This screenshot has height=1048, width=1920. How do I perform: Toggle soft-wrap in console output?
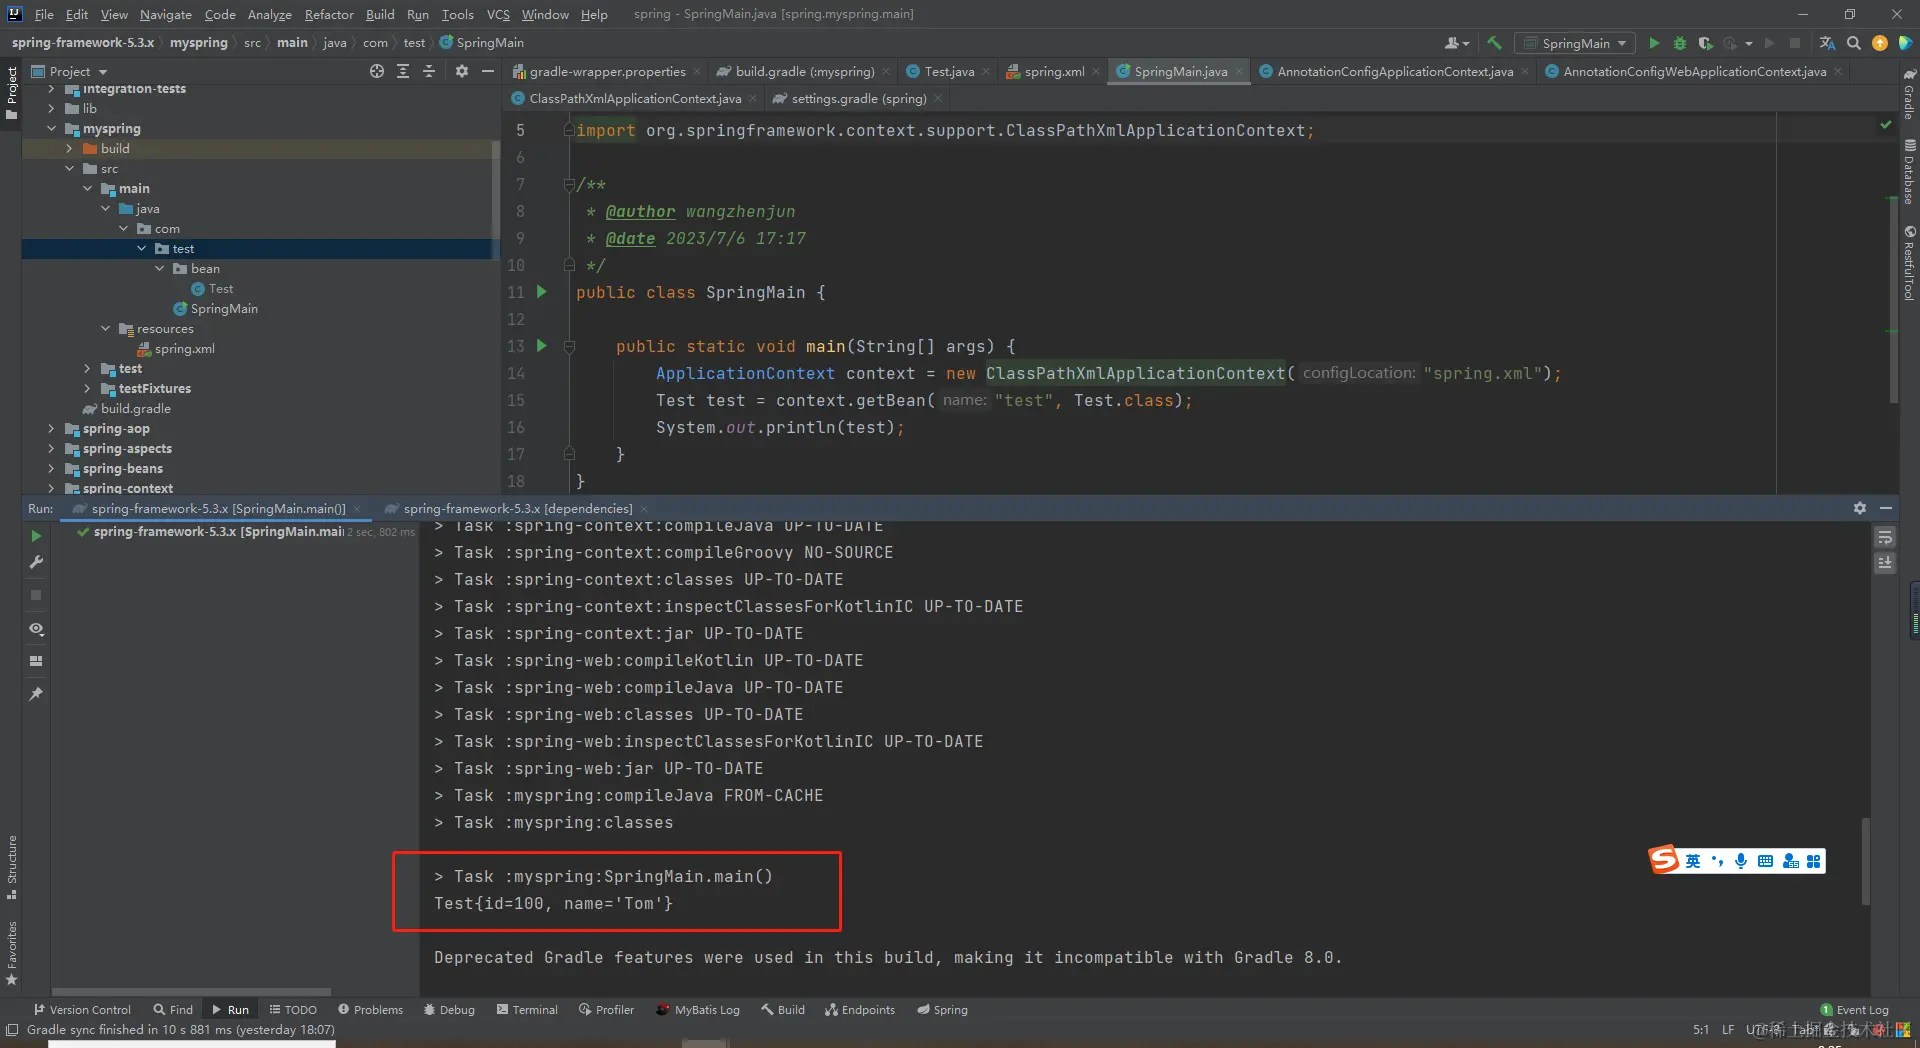(1885, 538)
